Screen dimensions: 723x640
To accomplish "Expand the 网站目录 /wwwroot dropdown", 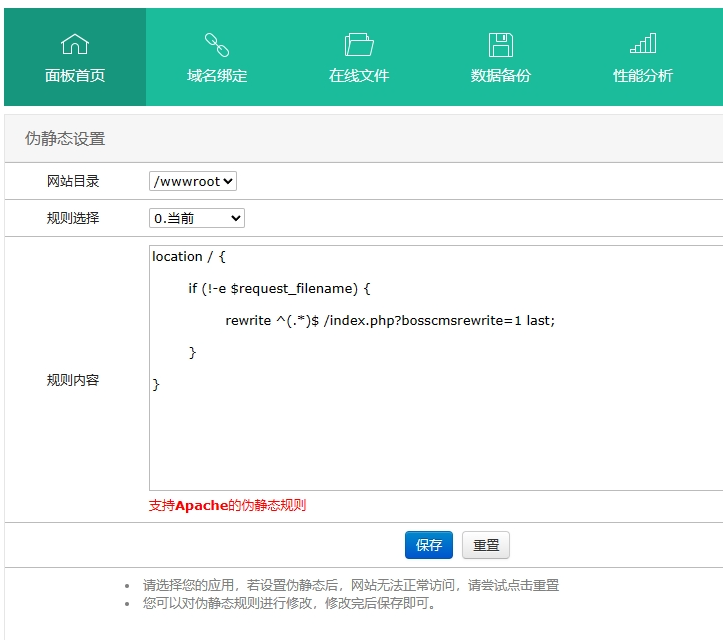I will (x=193, y=181).
